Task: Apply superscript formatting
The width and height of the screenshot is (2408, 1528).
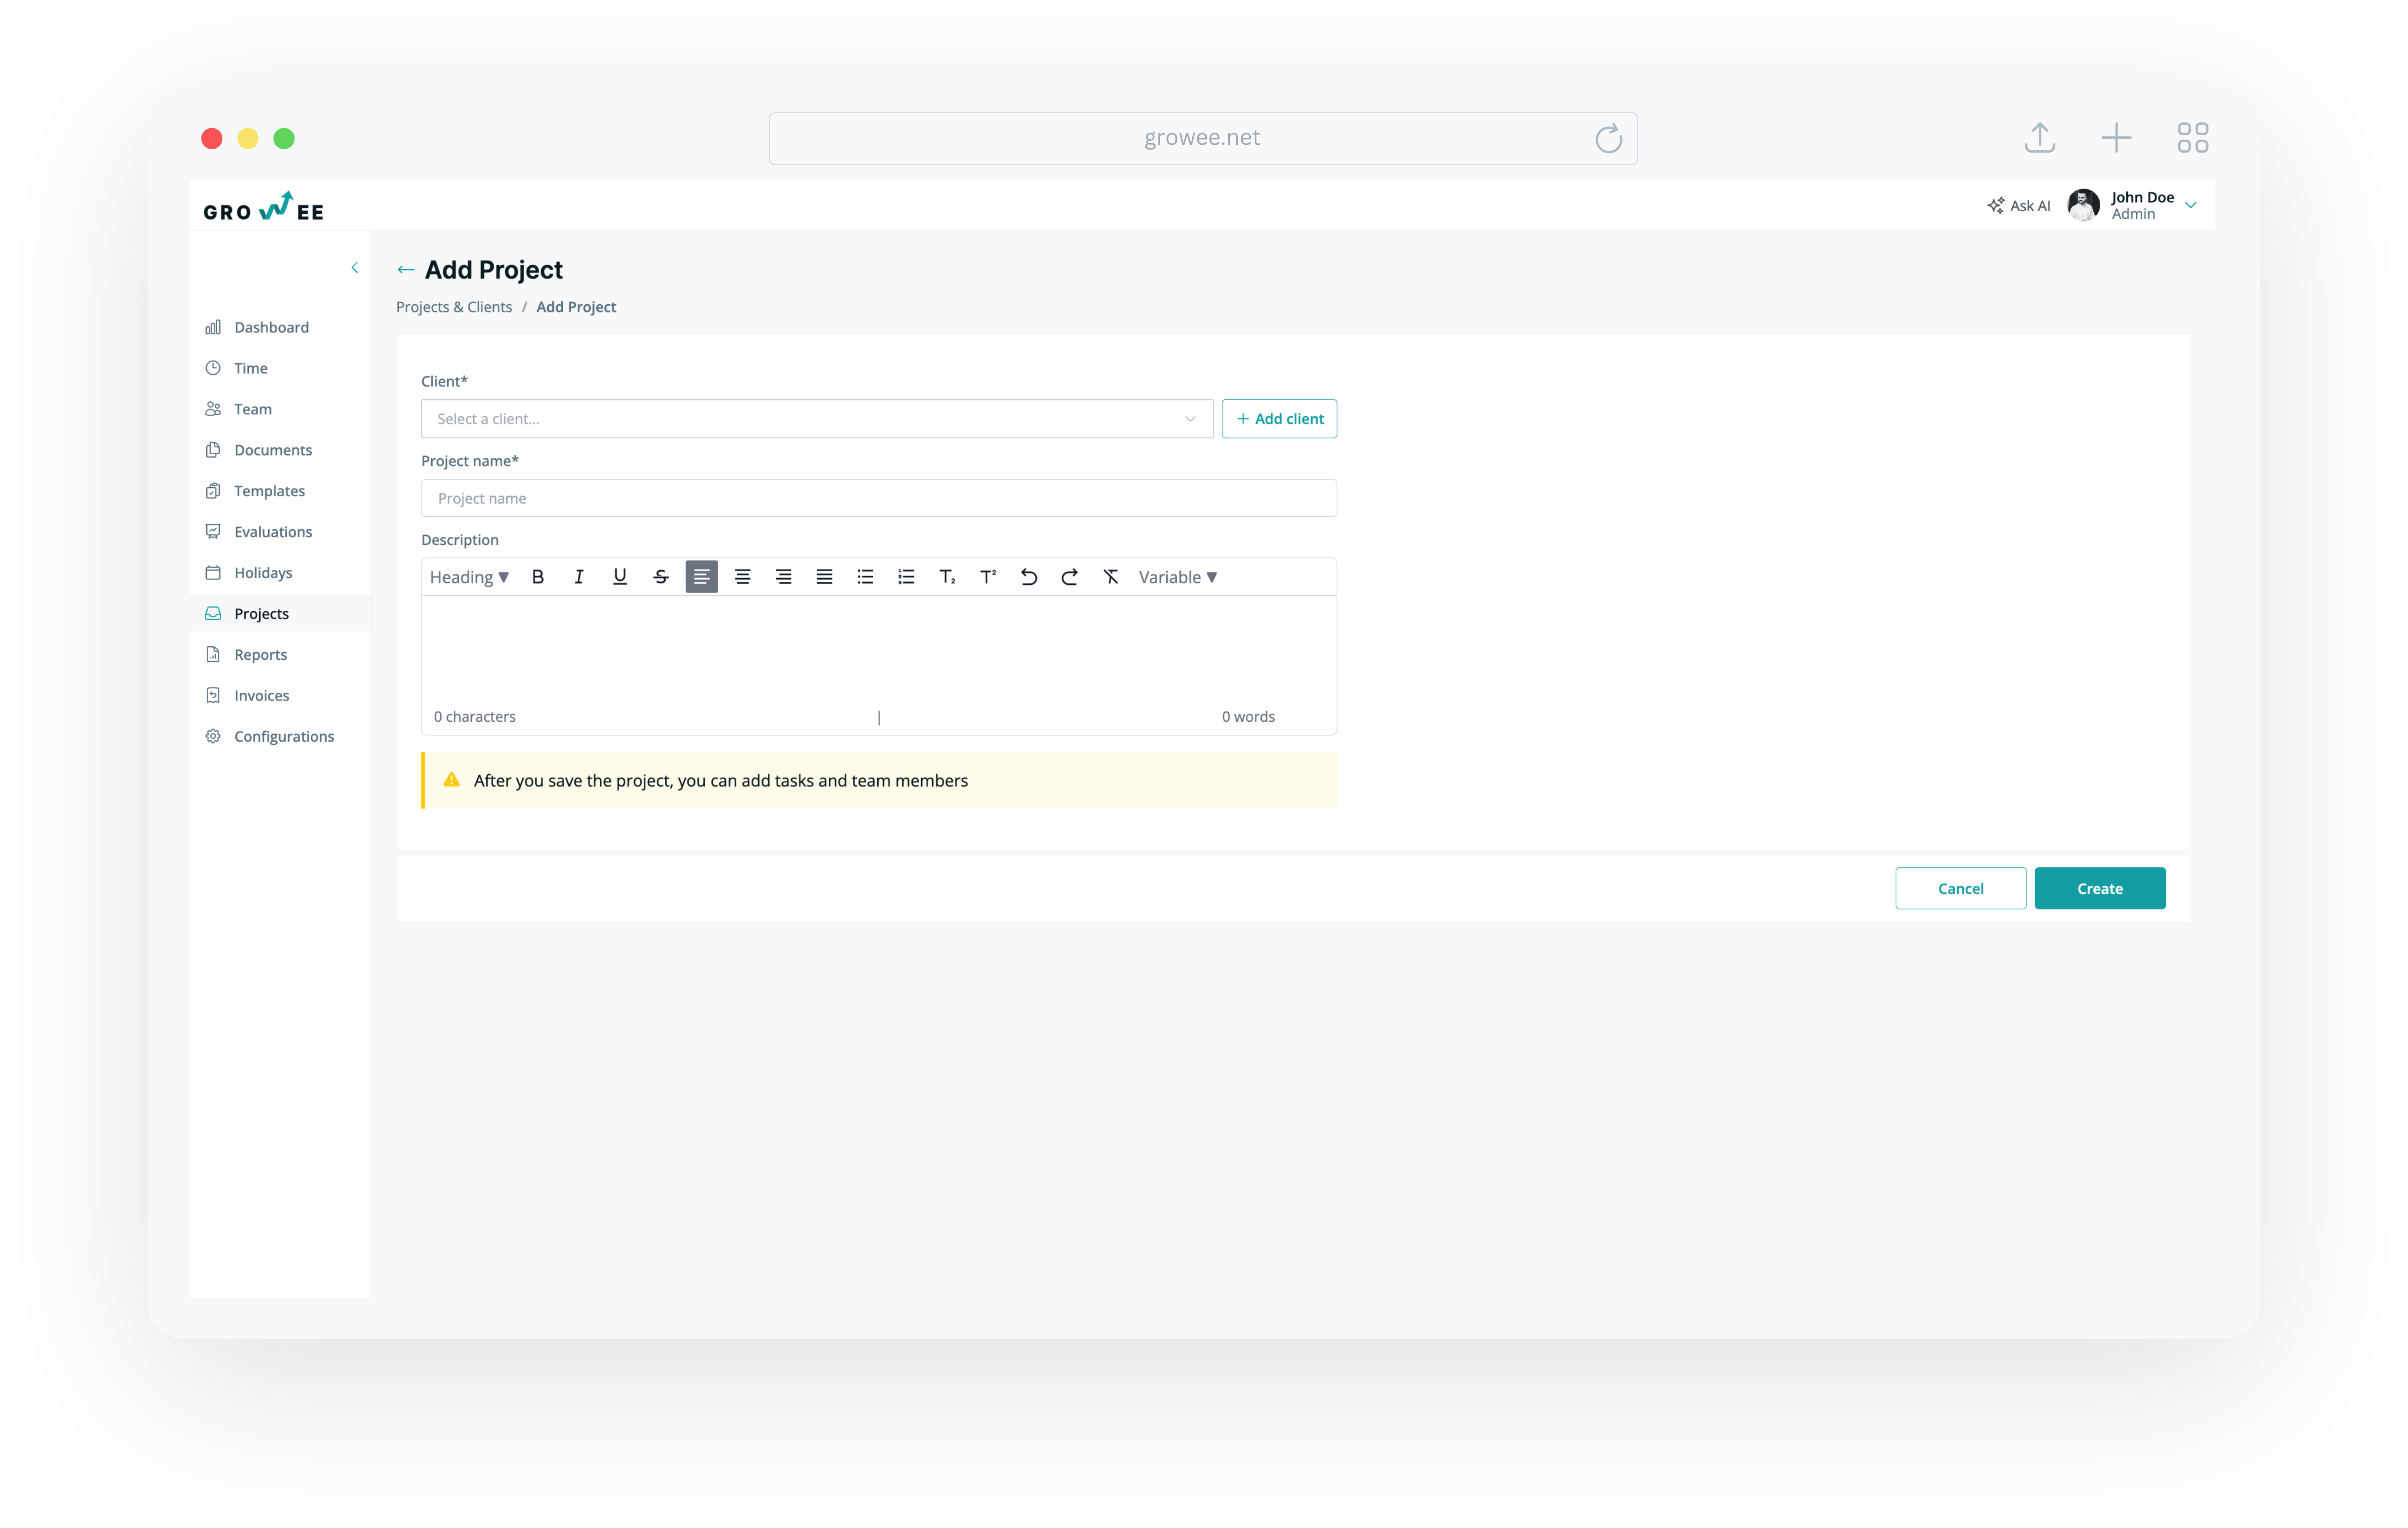Action: coord(989,577)
